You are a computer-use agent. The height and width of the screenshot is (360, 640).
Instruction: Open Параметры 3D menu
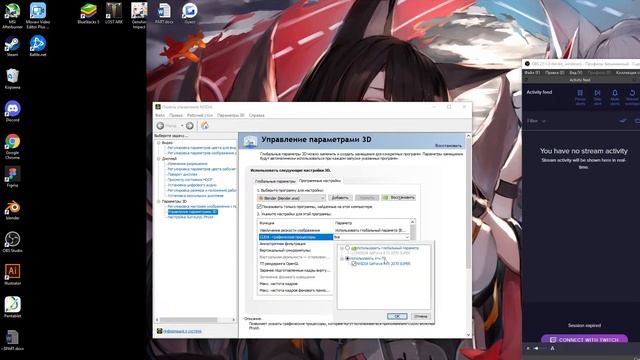231,116
